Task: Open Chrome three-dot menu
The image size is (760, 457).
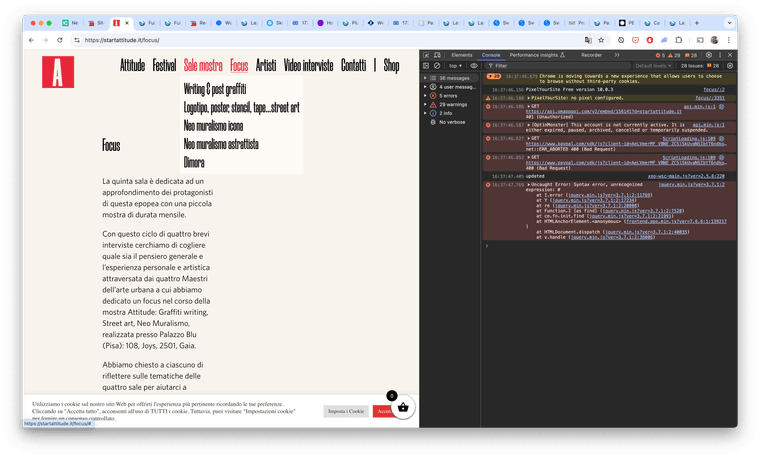Action: pos(728,40)
